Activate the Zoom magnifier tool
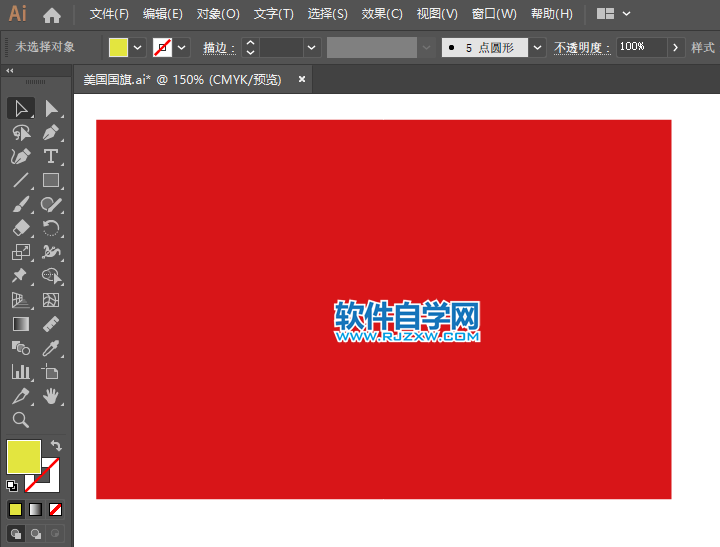Viewport: 720px width, 547px height. (x=20, y=420)
